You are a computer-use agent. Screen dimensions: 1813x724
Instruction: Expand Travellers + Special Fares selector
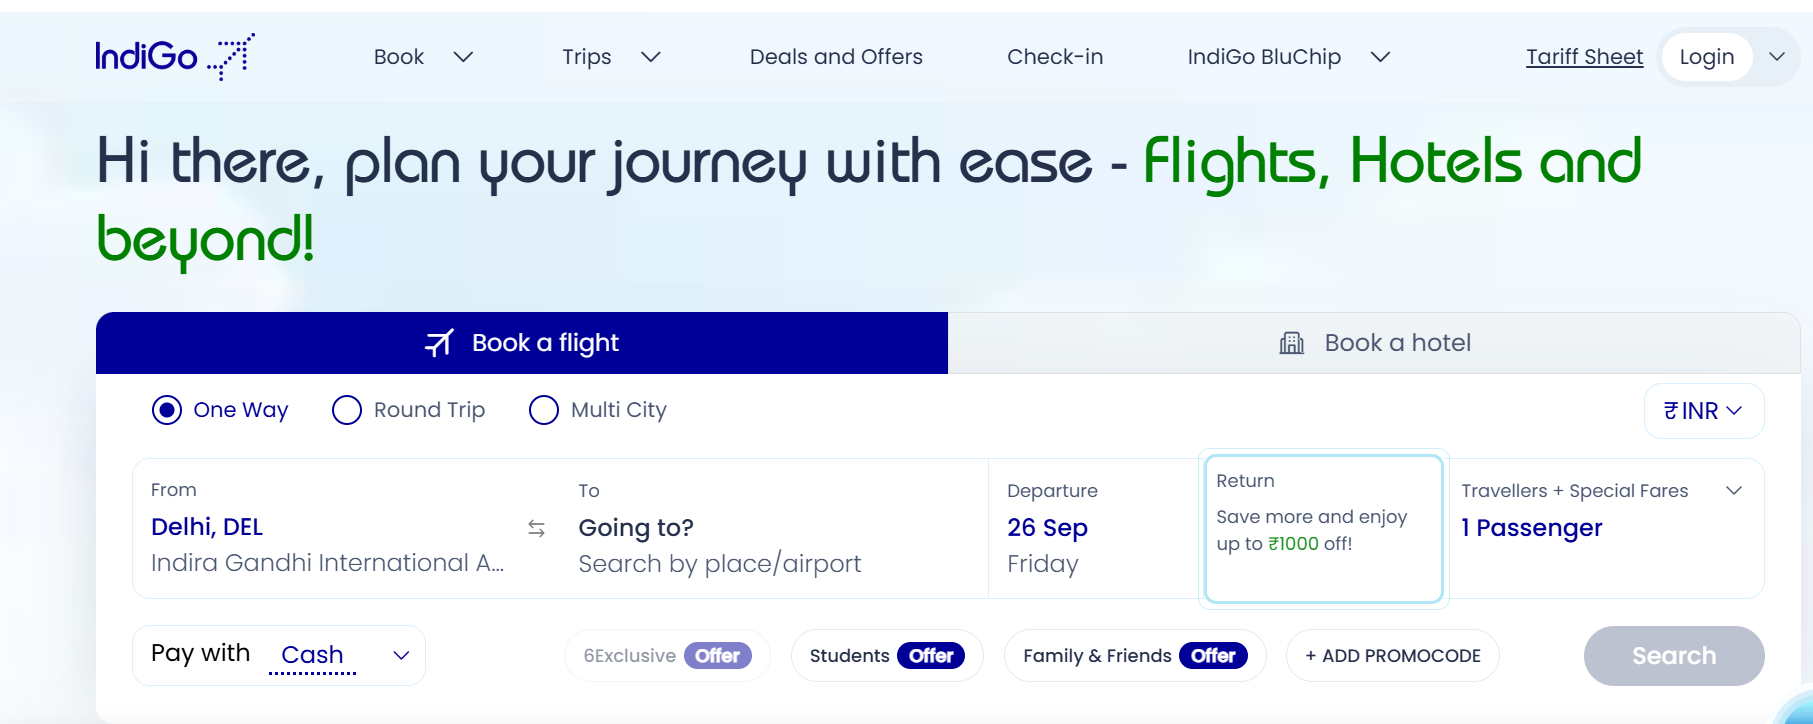click(1734, 490)
